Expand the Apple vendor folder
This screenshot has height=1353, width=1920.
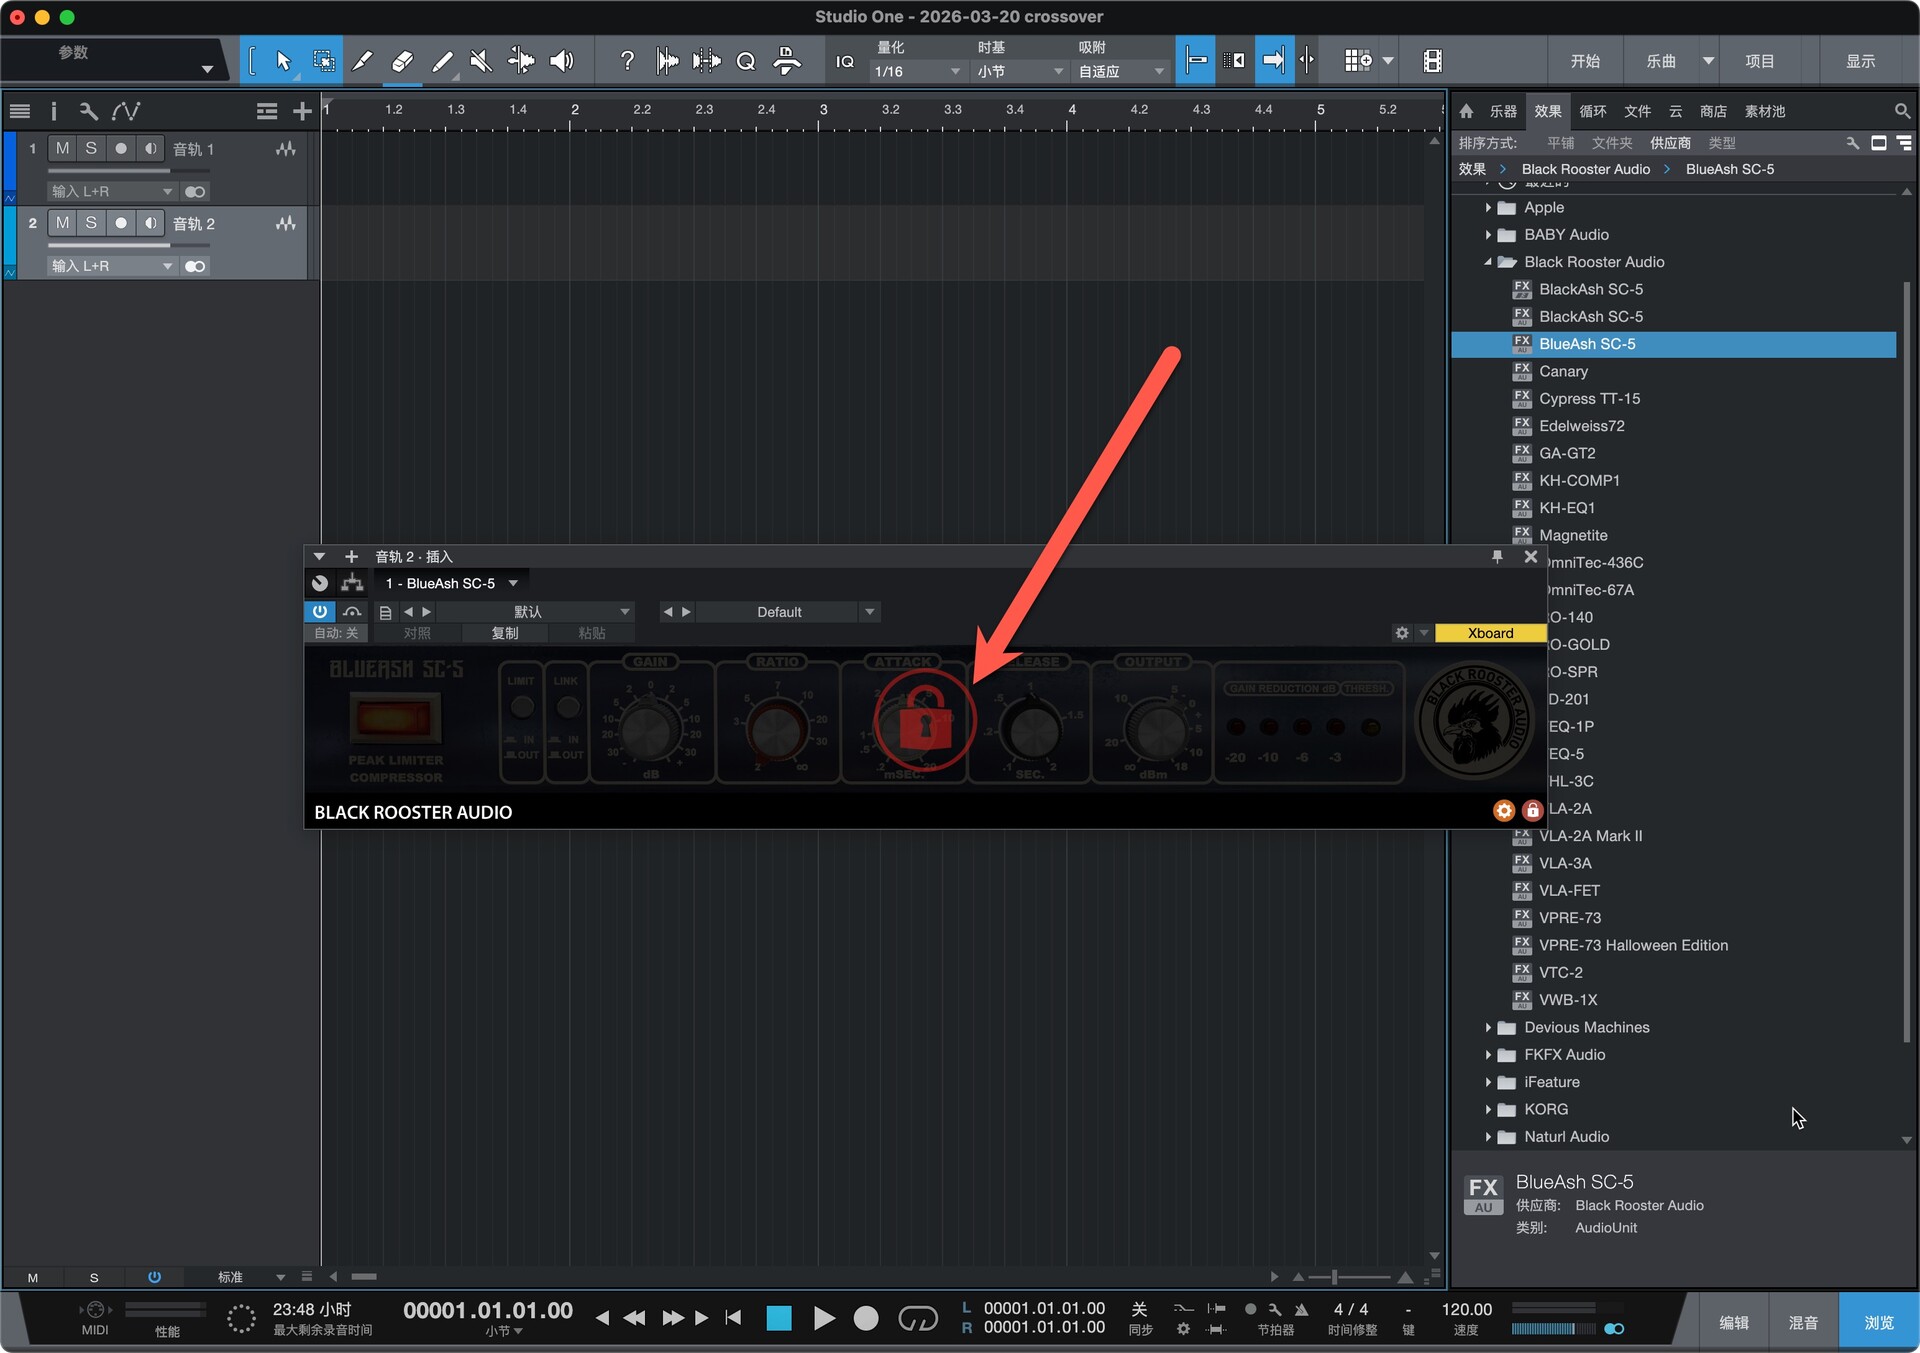click(1488, 208)
